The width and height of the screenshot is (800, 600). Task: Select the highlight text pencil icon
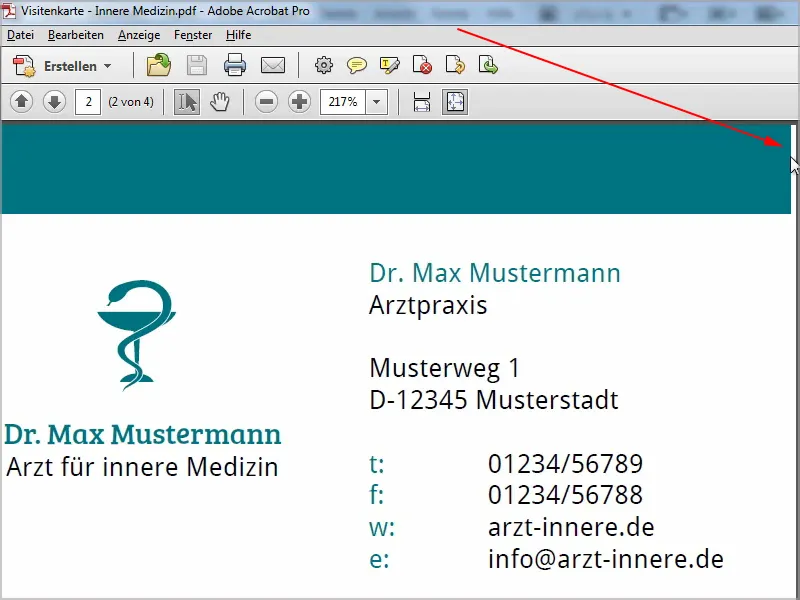(389, 65)
